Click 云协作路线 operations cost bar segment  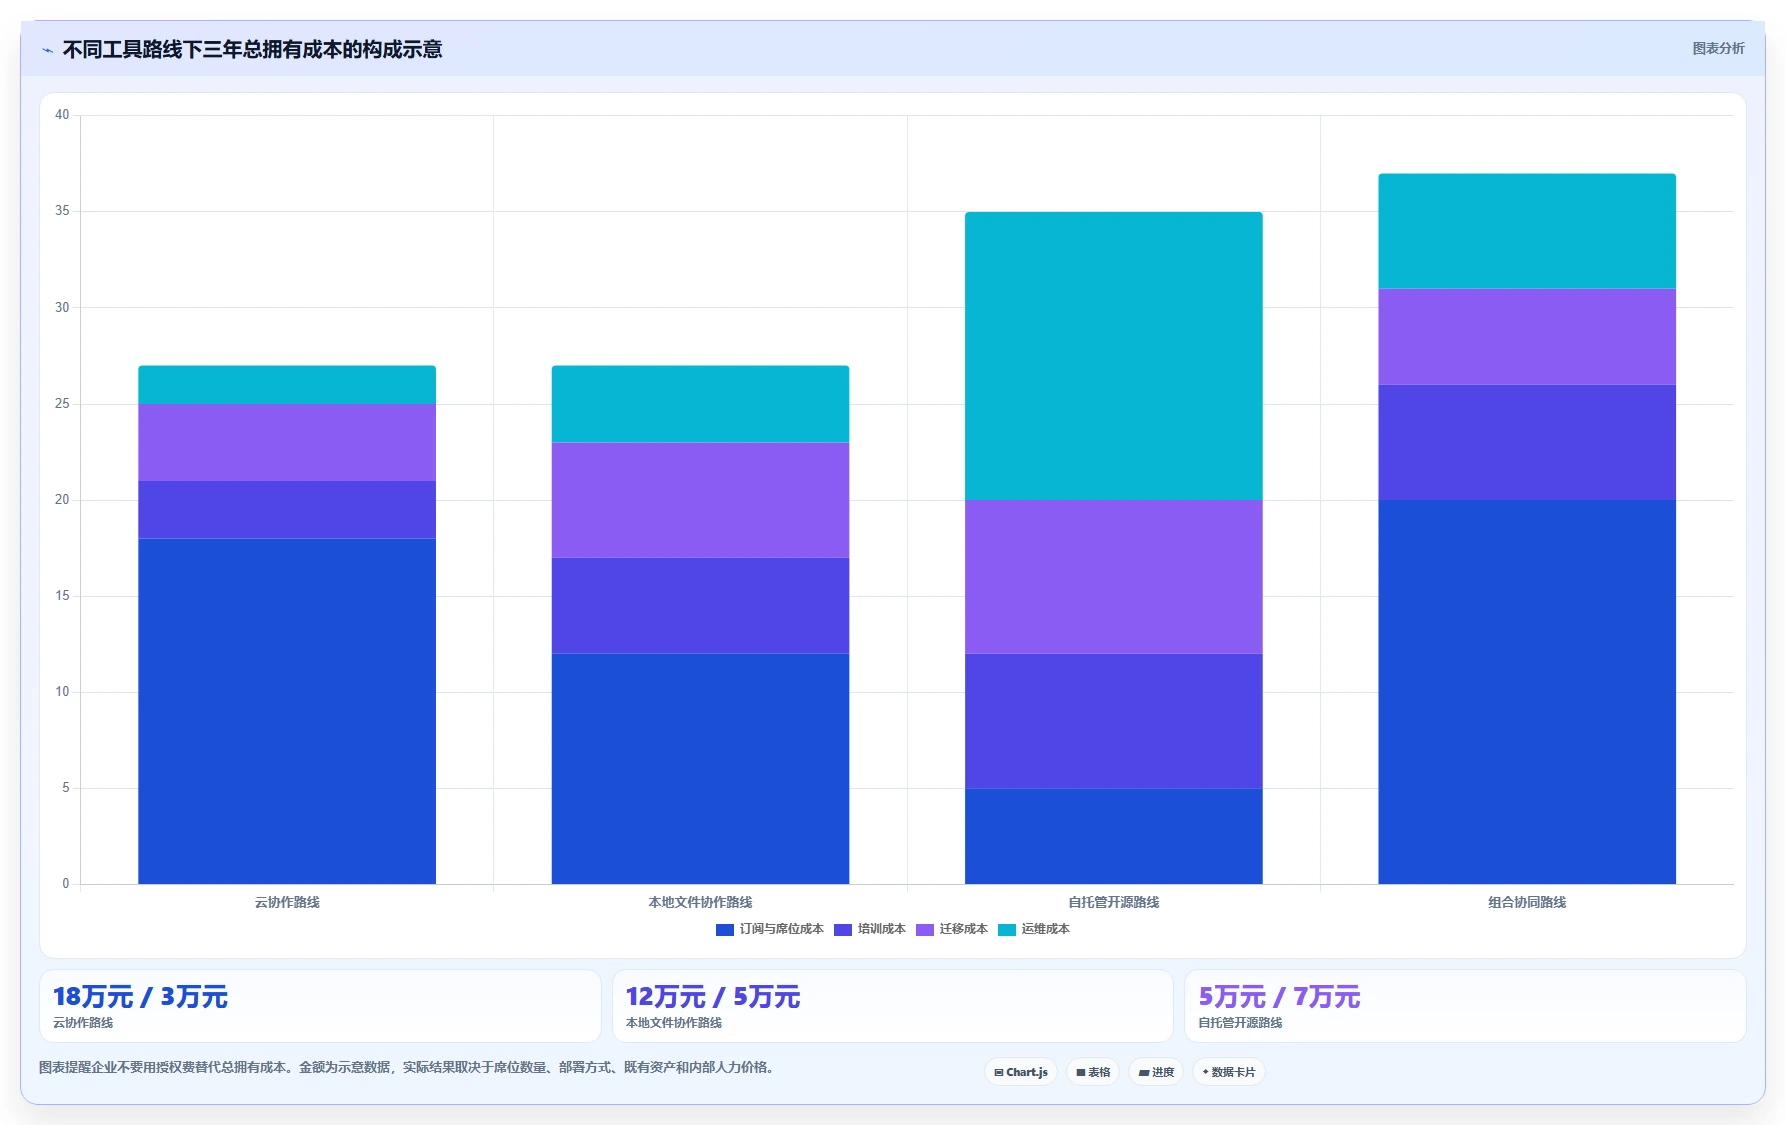tap(287, 385)
